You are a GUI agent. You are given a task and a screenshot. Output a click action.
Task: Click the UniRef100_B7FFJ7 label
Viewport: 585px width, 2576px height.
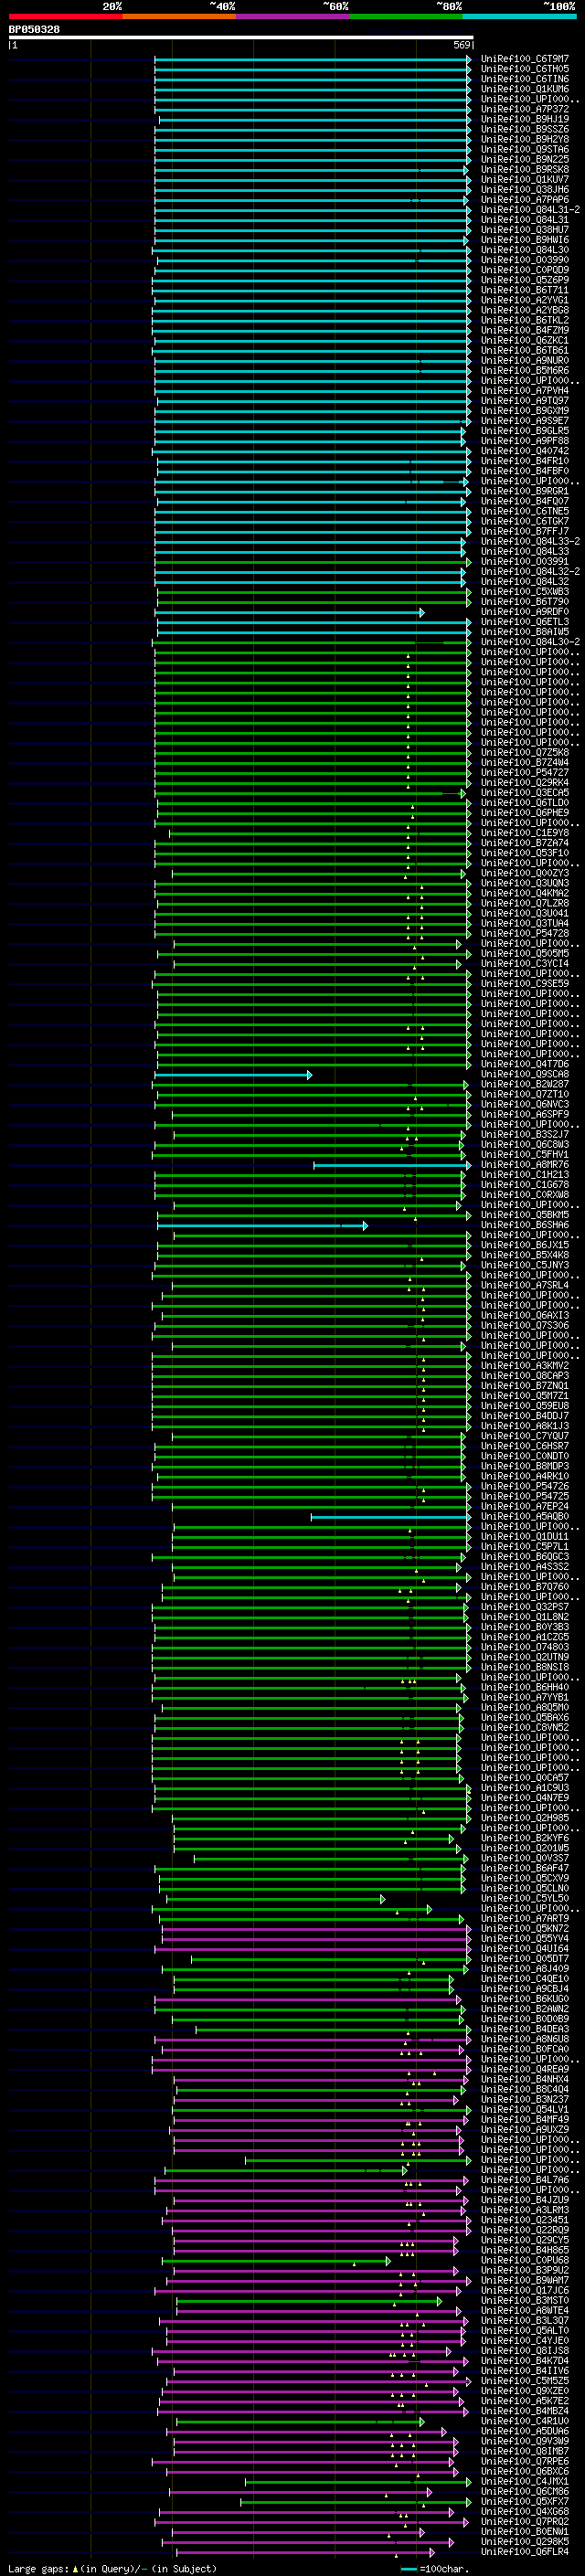[x=525, y=531]
